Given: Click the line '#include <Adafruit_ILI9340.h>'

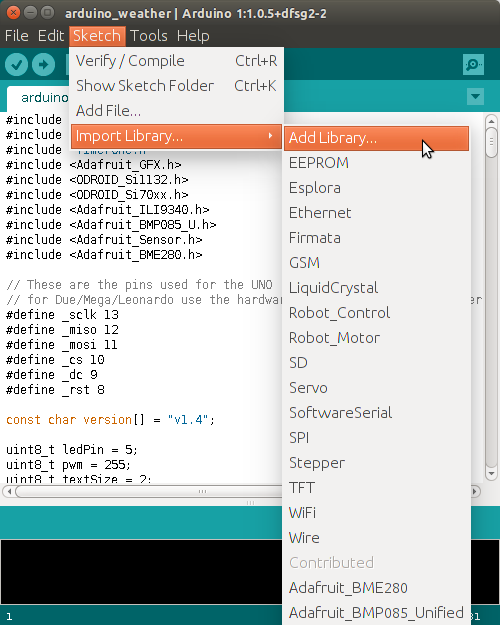Looking at the screenshot, I should click(x=108, y=210).
